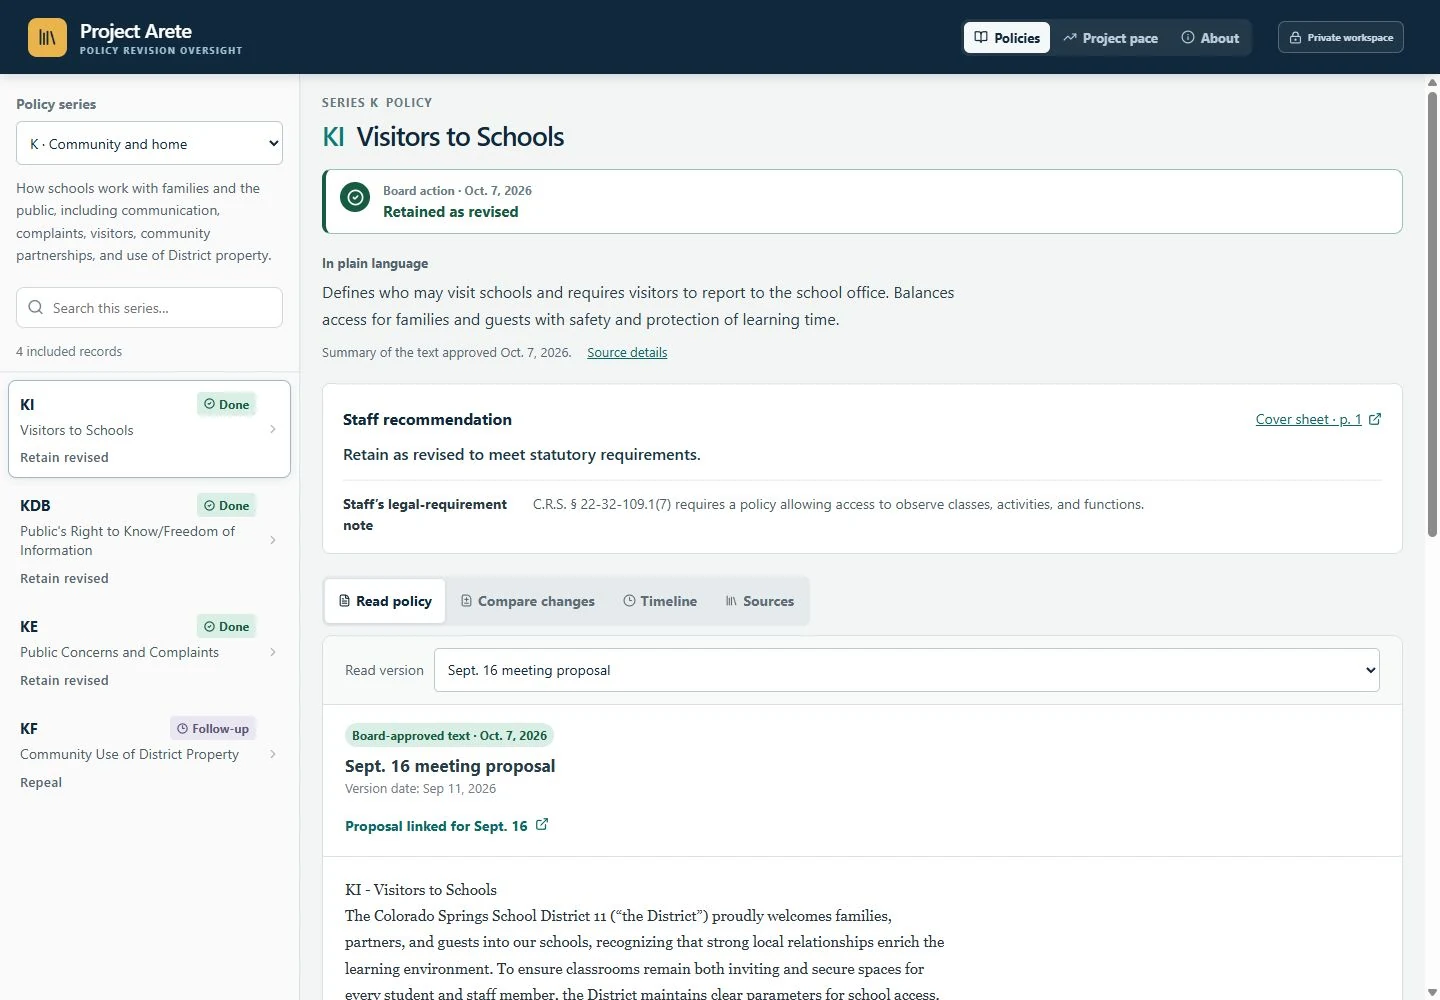Viewport: 1440px width, 1000px height.
Task: Click the "Board-approved text · Oct. 7, 2026" badge
Action: coord(449,735)
